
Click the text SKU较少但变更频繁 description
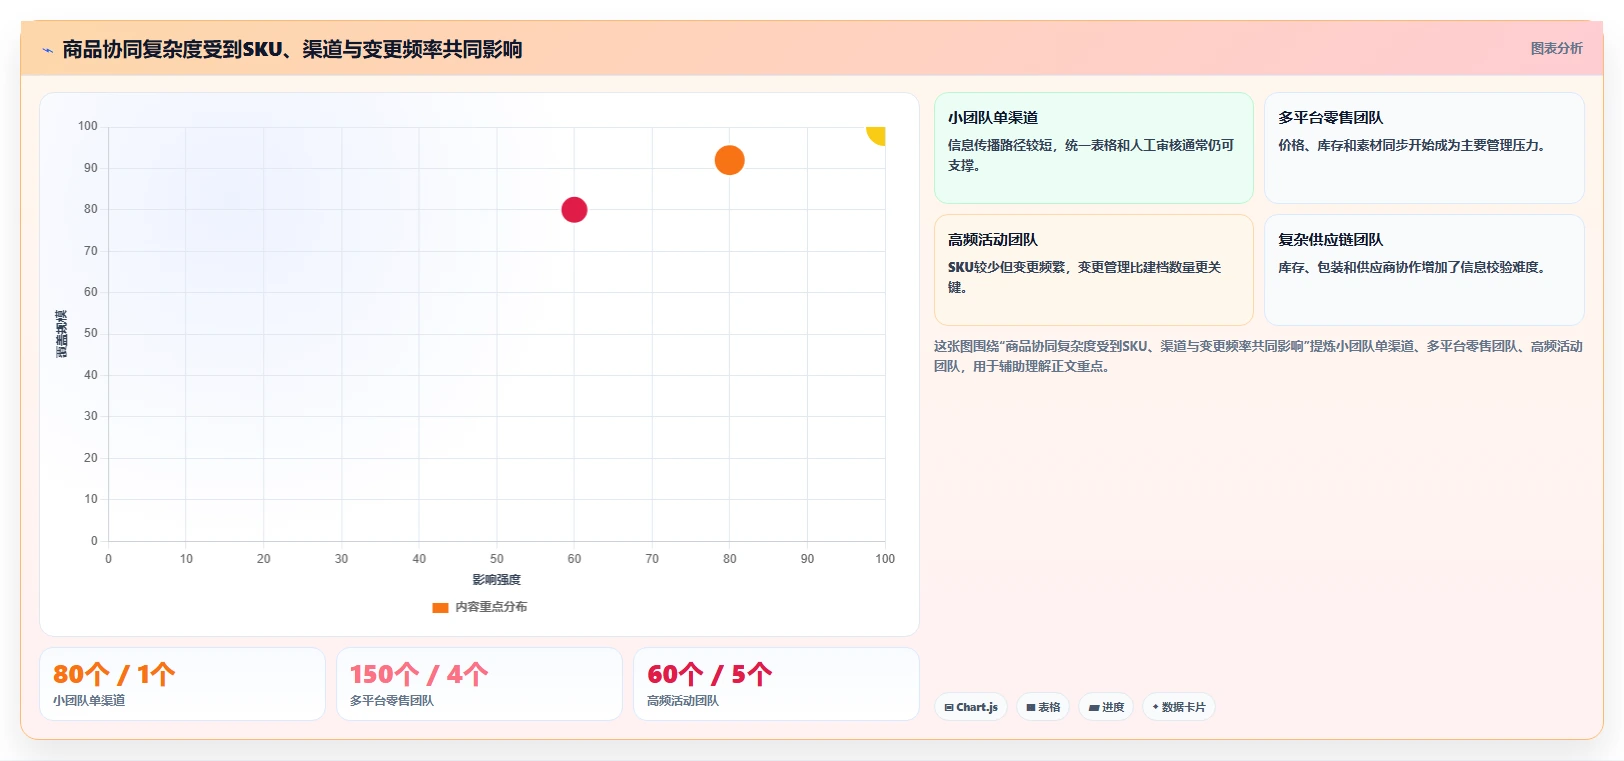1084,277
